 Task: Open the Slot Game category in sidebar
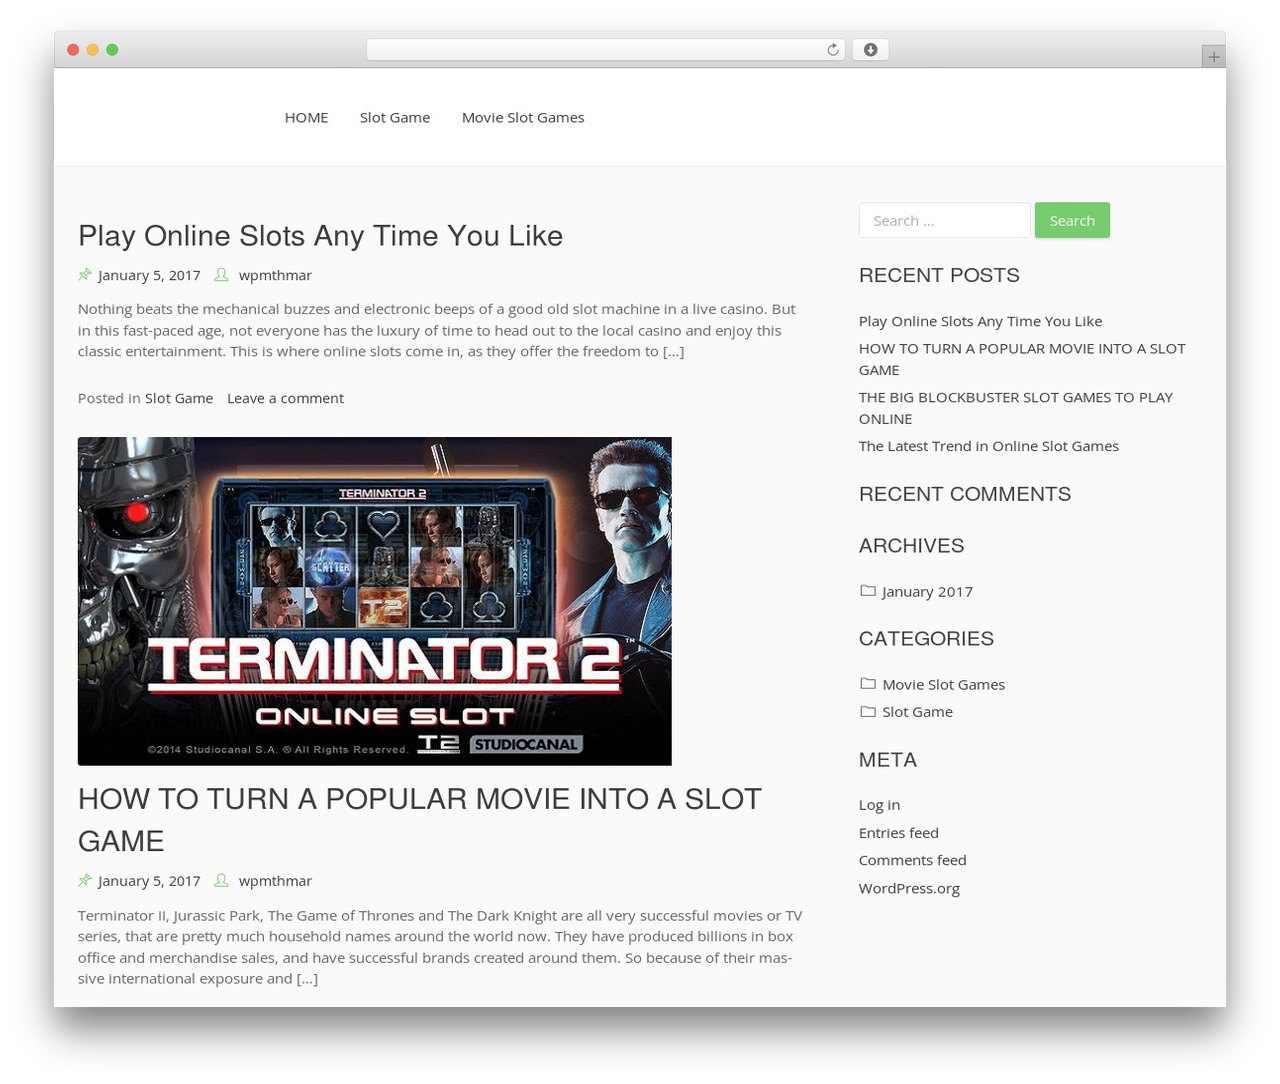click(x=917, y=712)
